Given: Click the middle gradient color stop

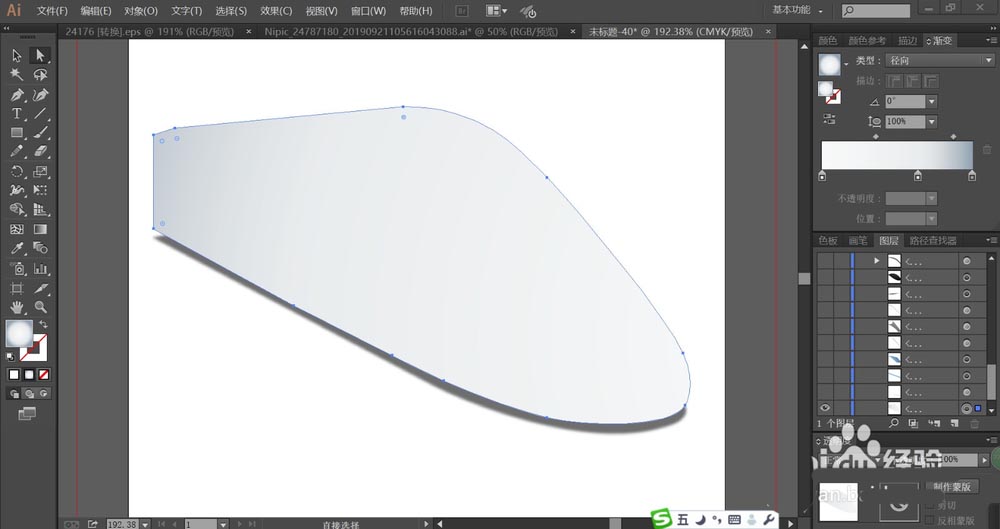Looking at the screenshot, I should point(918,176).
